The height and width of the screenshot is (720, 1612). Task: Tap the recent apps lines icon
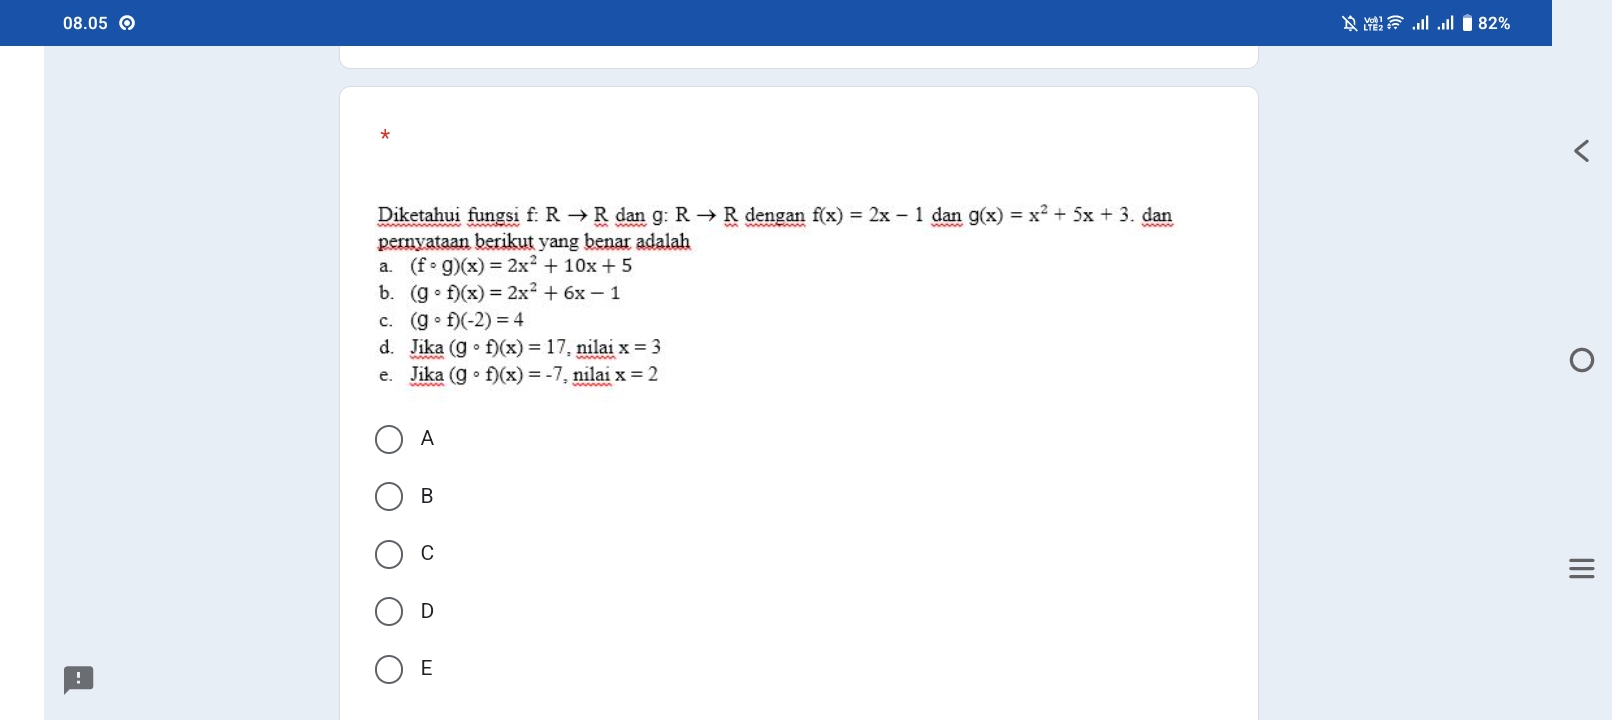[1582, 569]
